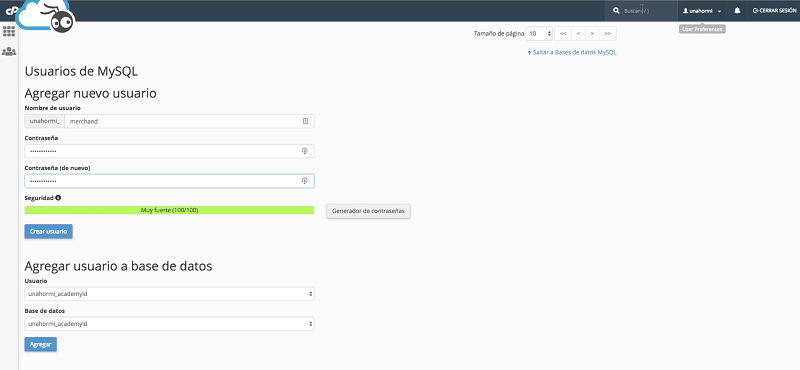Viewport: 800px width, 370px height.
Task: Click the password manager icon in username field
Action: click(x=305, y=121)
